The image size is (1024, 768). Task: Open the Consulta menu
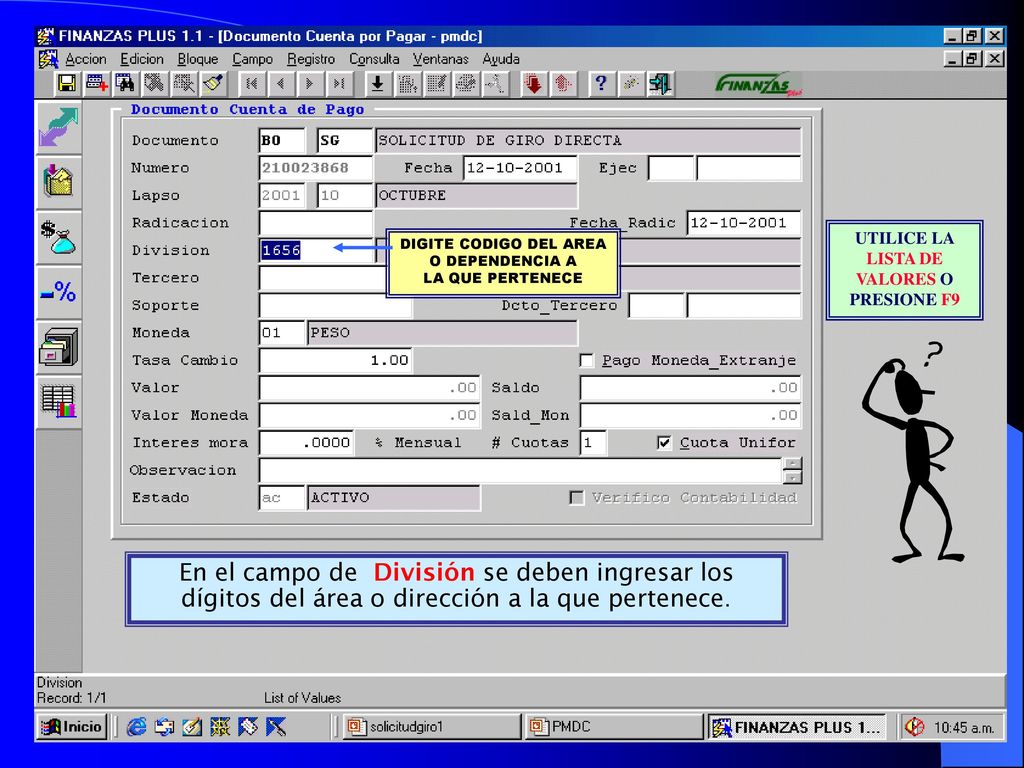tap(374, 59)
